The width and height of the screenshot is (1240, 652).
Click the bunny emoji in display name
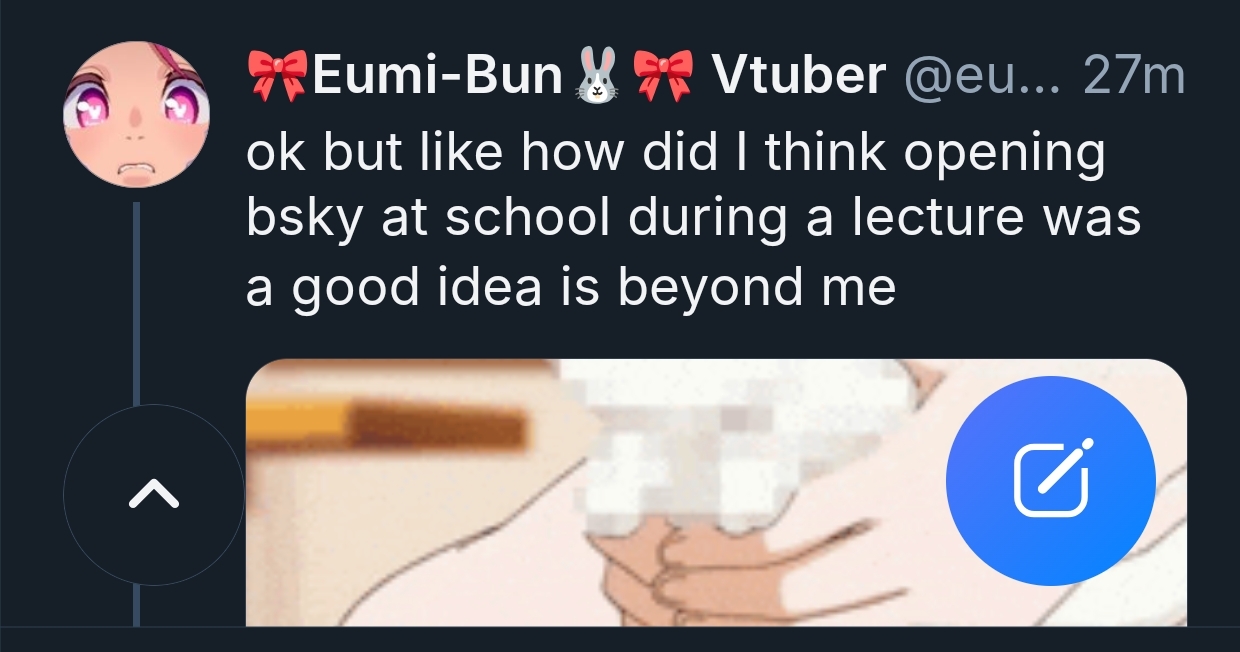click(598, 75)
